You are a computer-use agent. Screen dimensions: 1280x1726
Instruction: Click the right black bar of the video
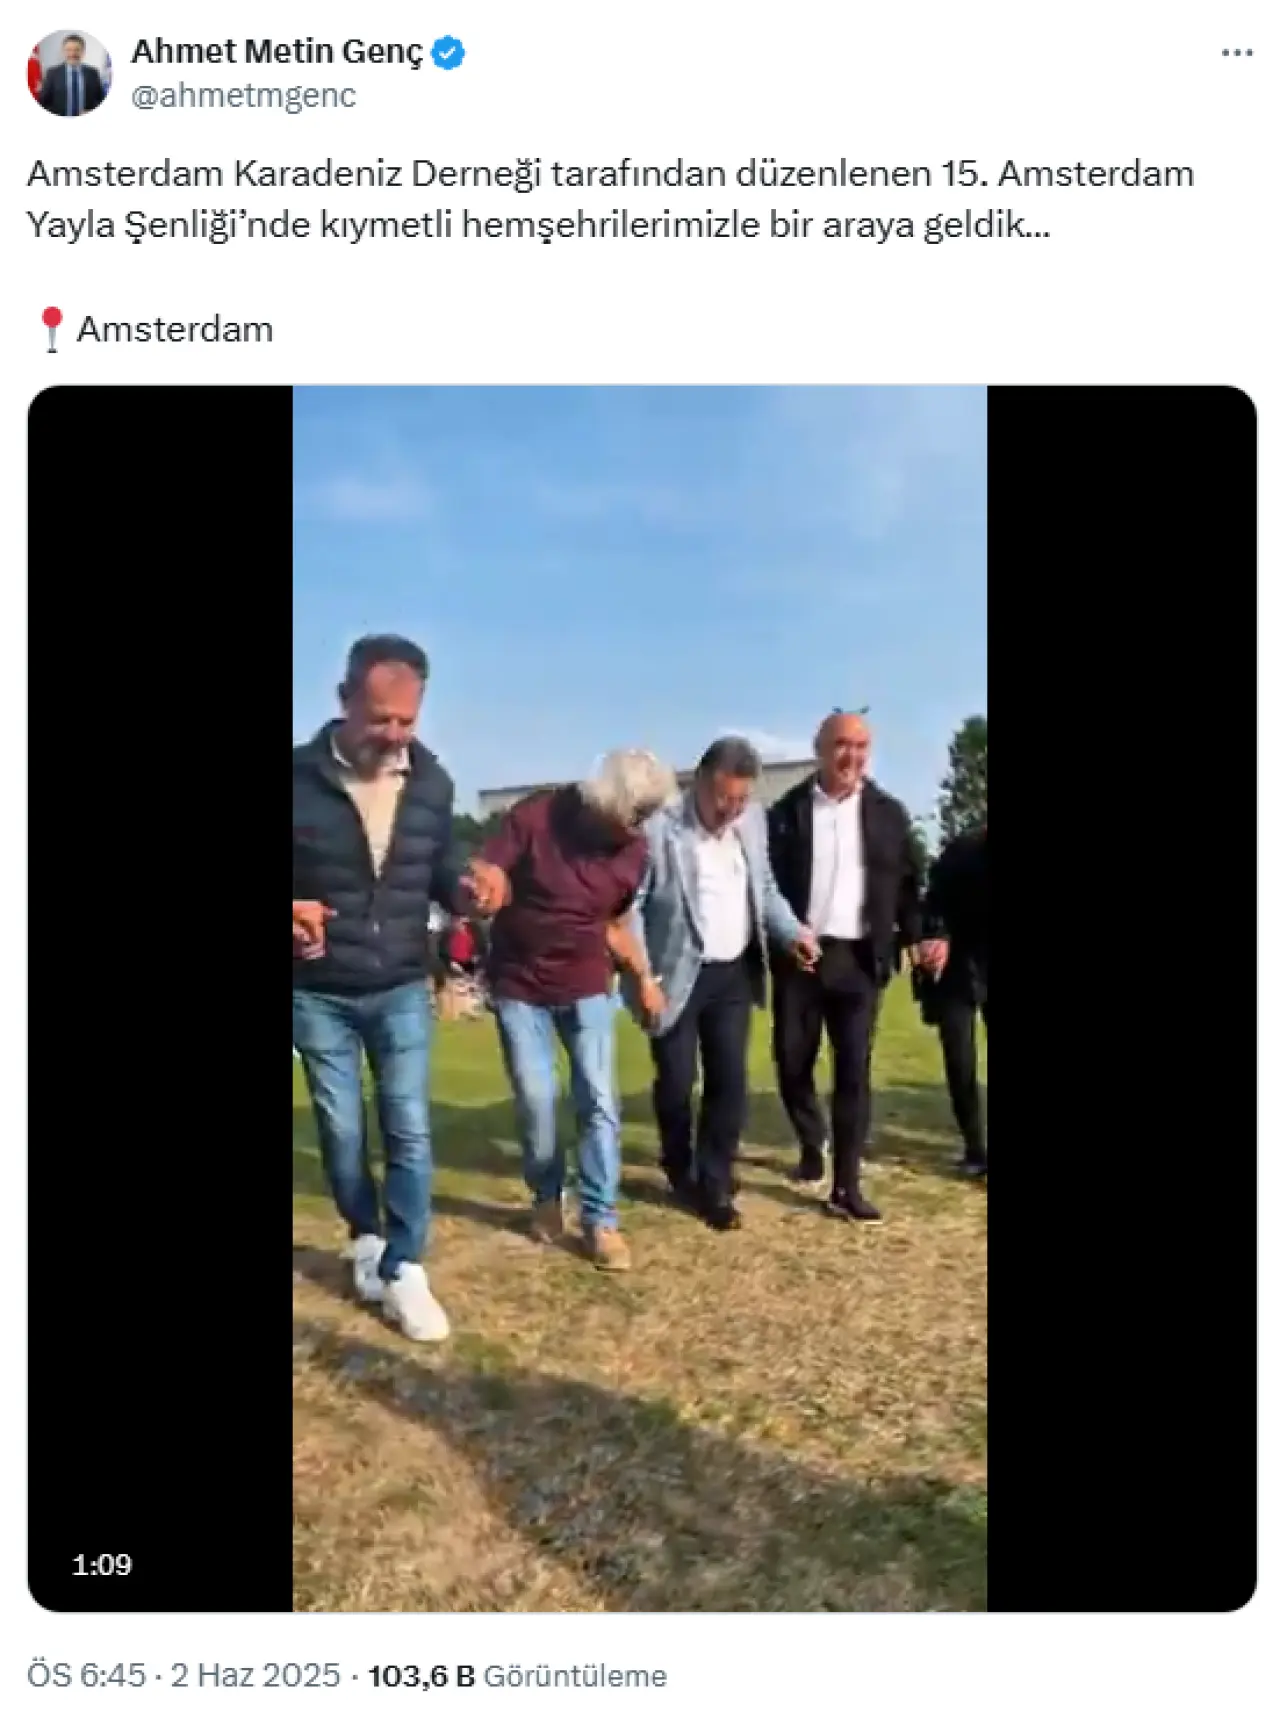point(1121,997)
